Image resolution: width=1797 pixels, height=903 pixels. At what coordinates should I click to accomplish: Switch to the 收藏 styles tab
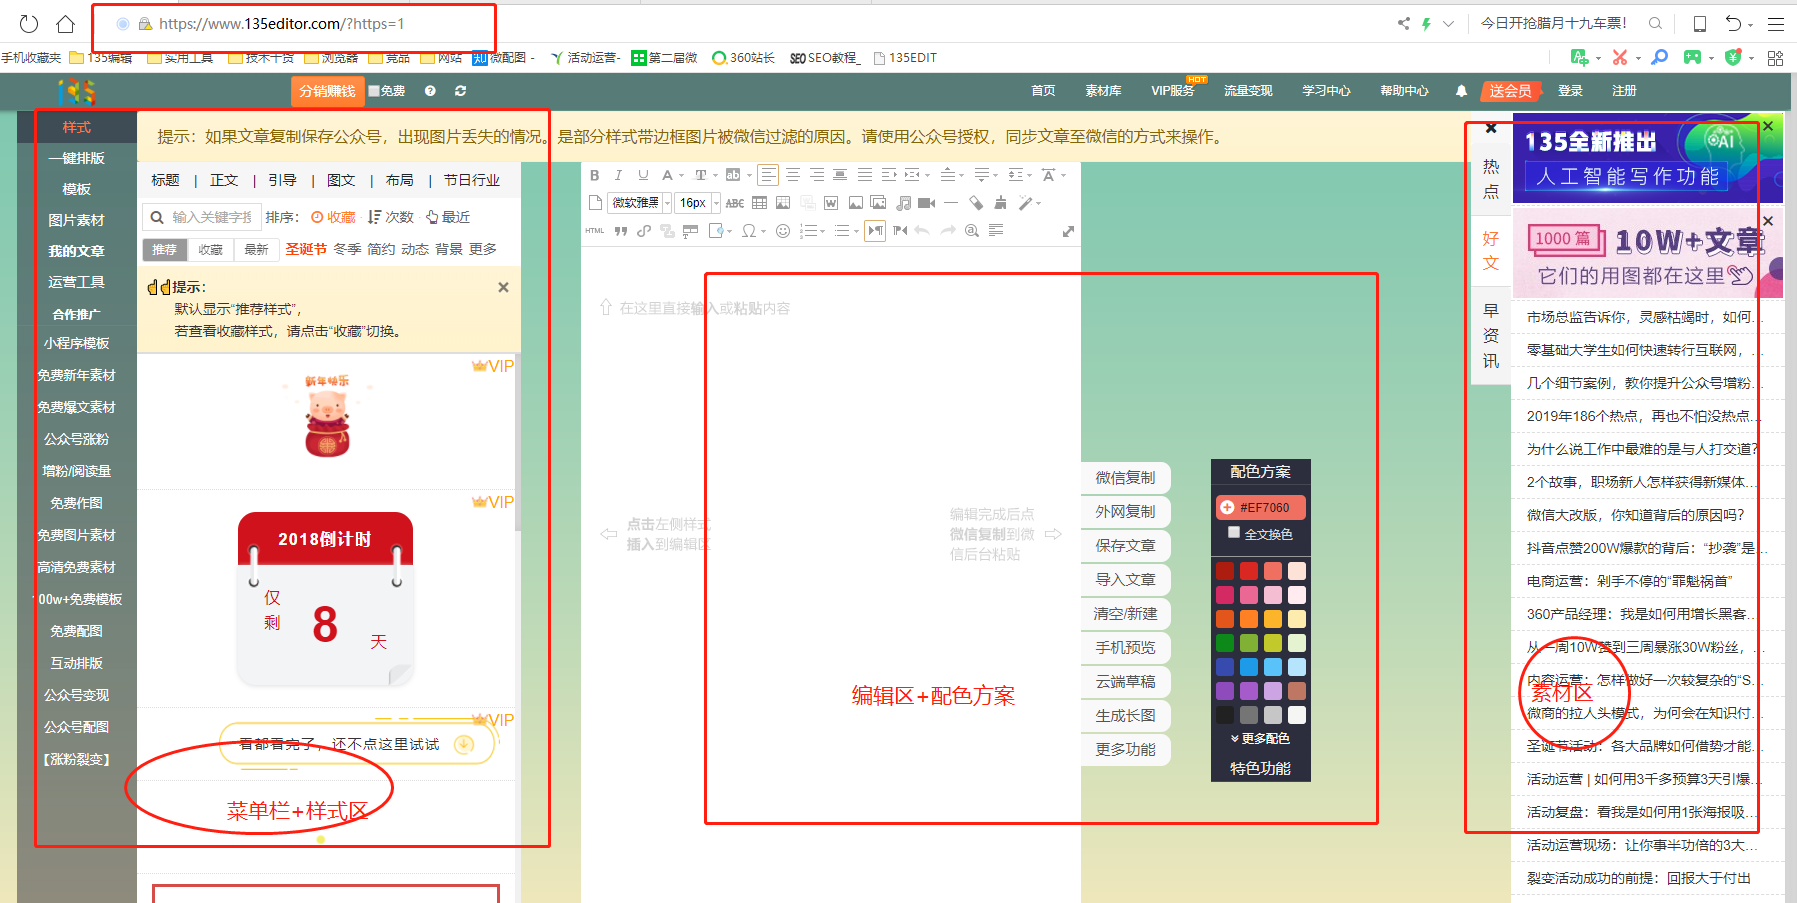point(211,250)
